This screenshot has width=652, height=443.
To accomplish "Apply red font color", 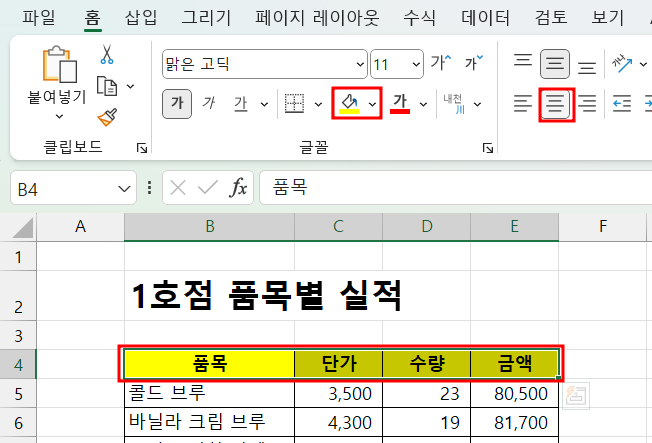I will pyautogui.click(x=400, y=104).
